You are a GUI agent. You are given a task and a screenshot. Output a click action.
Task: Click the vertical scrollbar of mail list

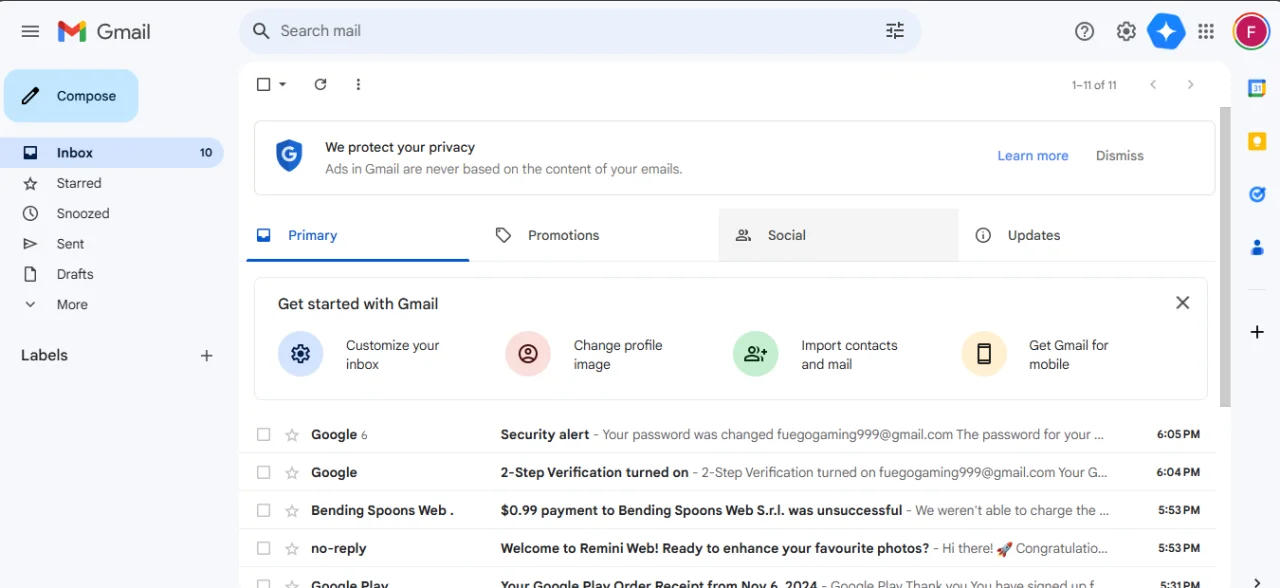(x=1225, y=255)
